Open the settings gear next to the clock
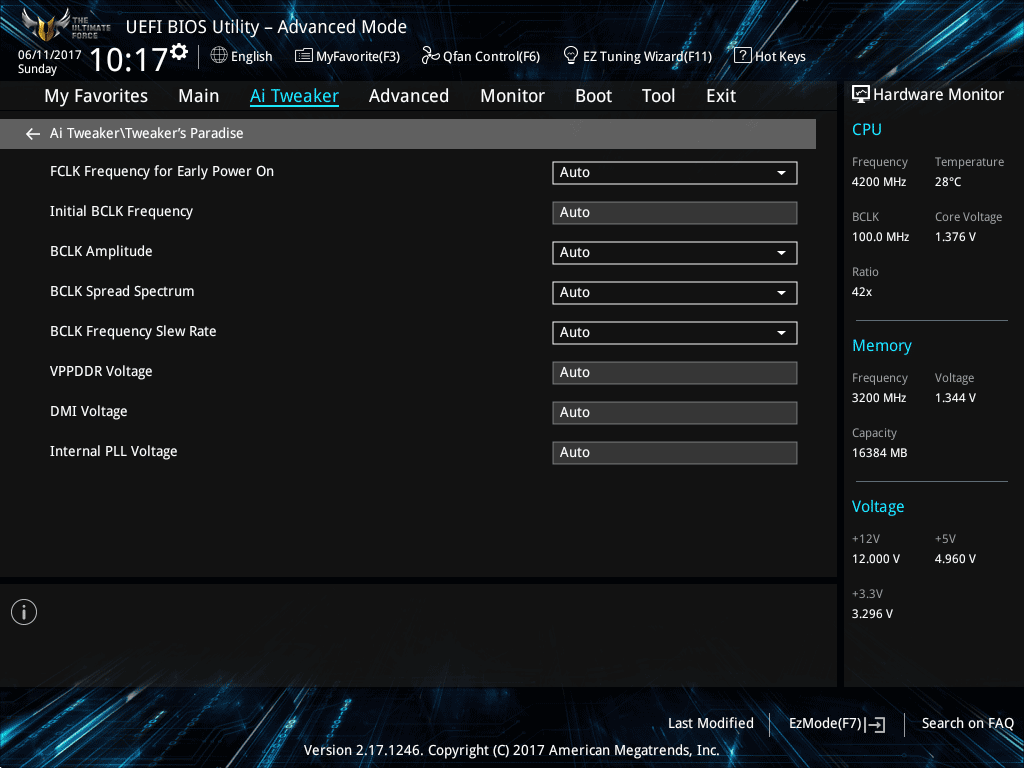The image size is (1024, 768). tap(179, 52)
